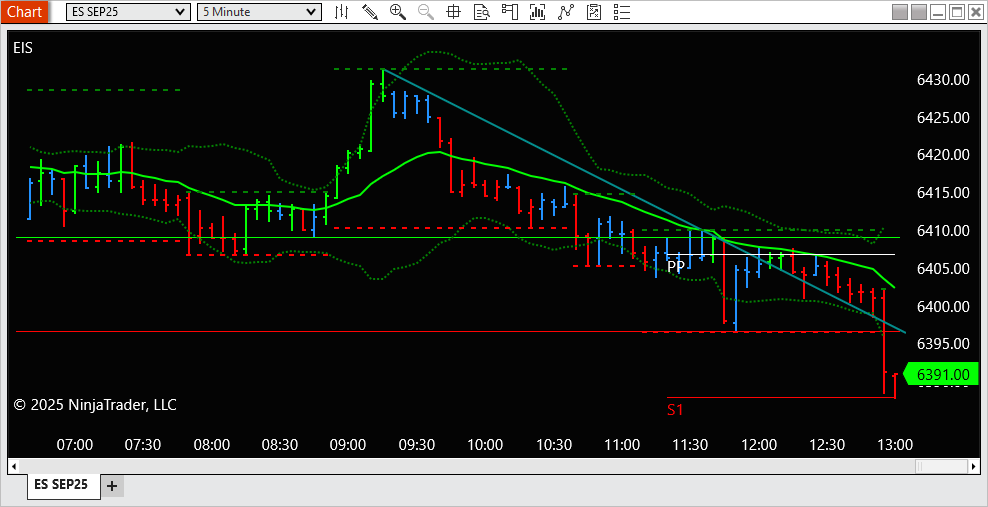Maximize the chart window
Viewport: 988px width, 507px height.
956,11
